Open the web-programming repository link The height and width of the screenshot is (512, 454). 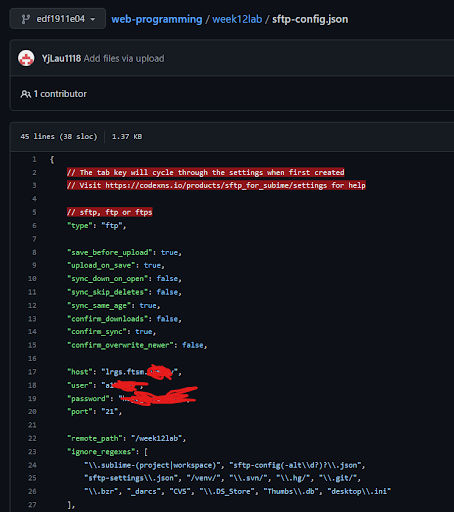tap(157, 19)
